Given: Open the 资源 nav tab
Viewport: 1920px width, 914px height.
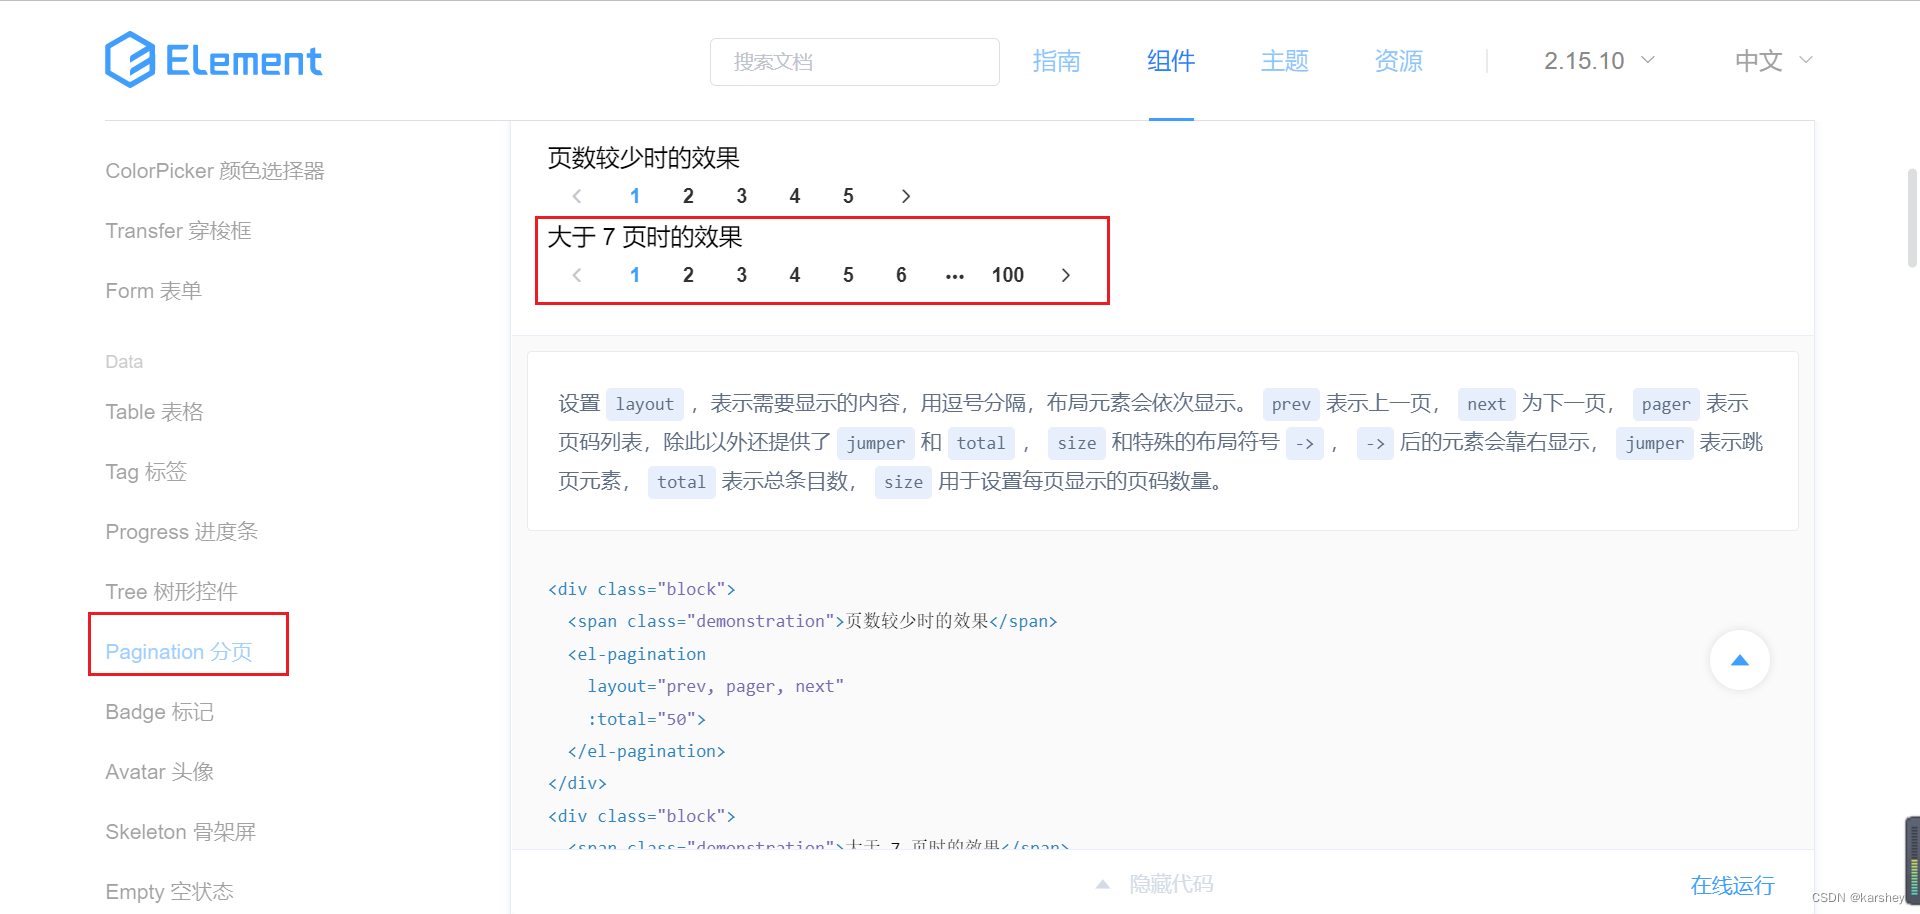Looking at the screenshot, I should tap(1399, 61).
